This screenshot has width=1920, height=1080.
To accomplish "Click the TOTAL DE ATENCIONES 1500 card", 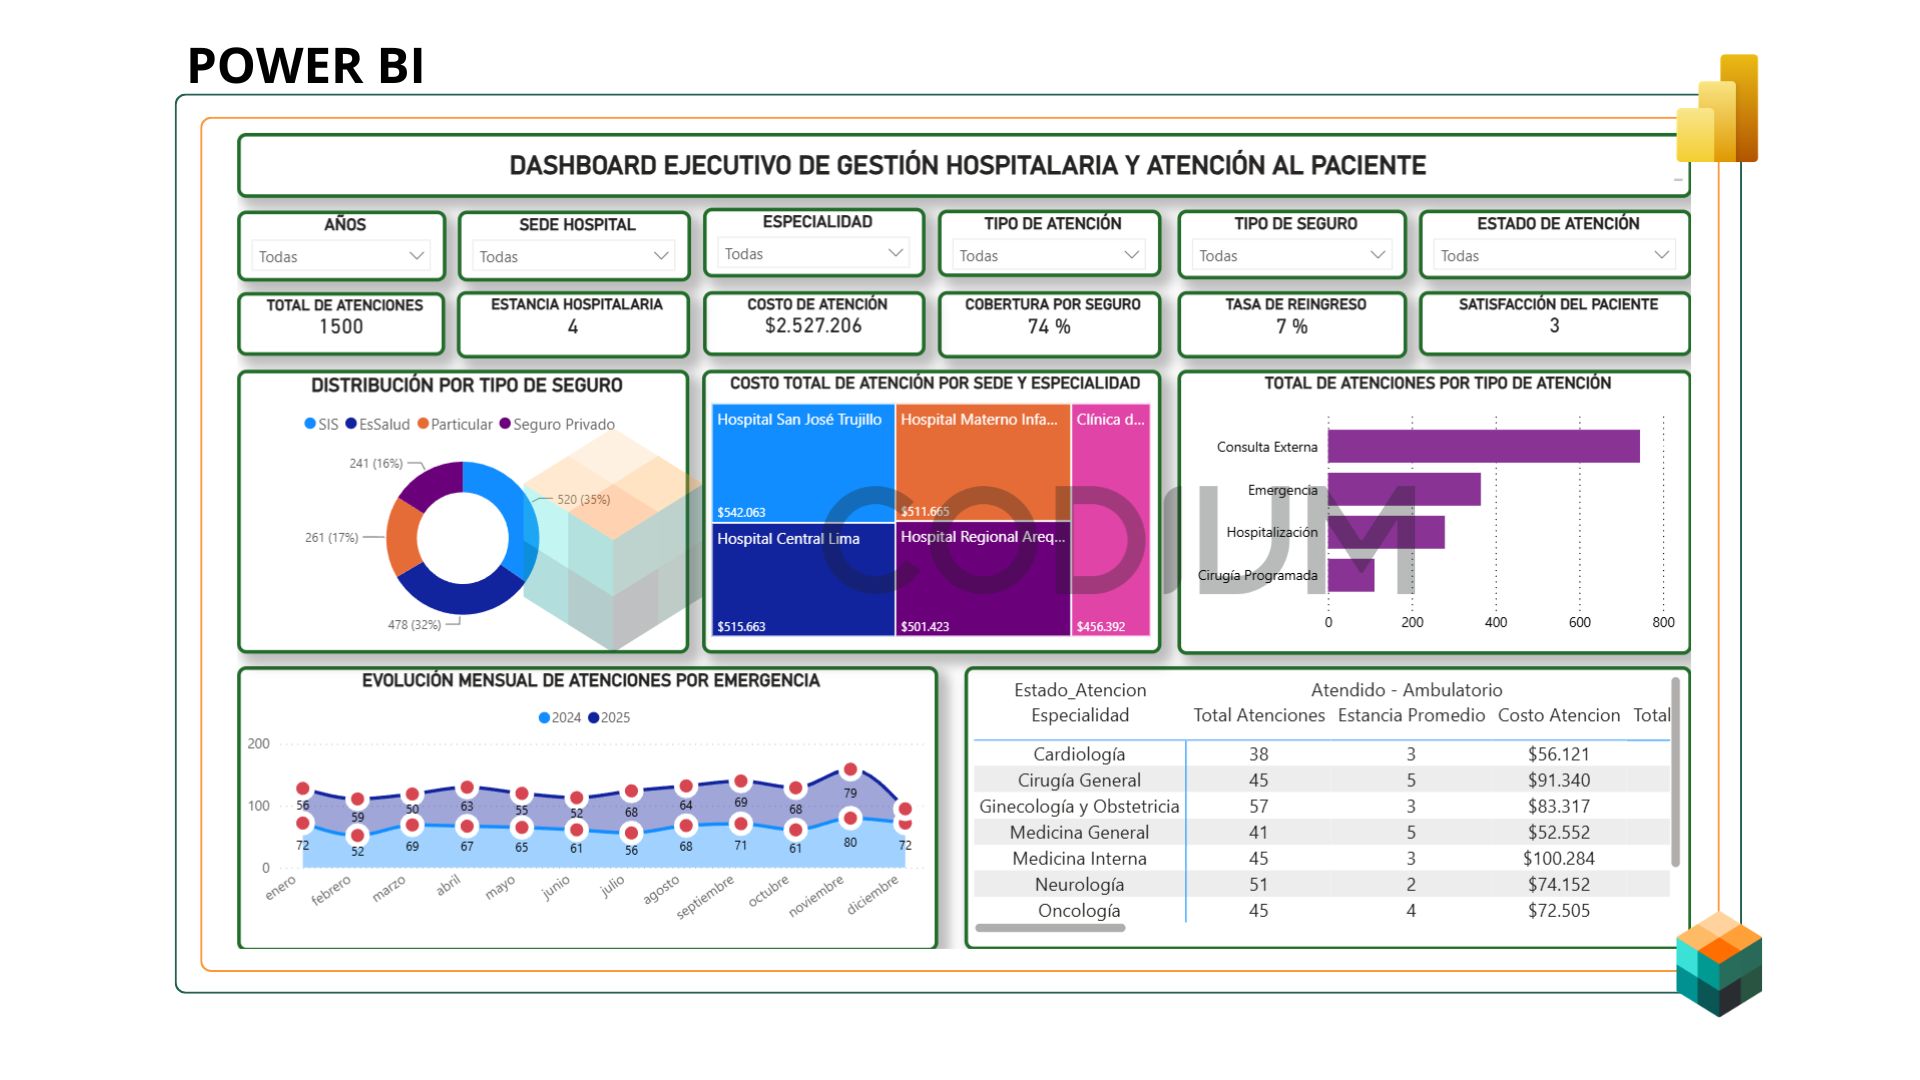I will tap(341, 323).
